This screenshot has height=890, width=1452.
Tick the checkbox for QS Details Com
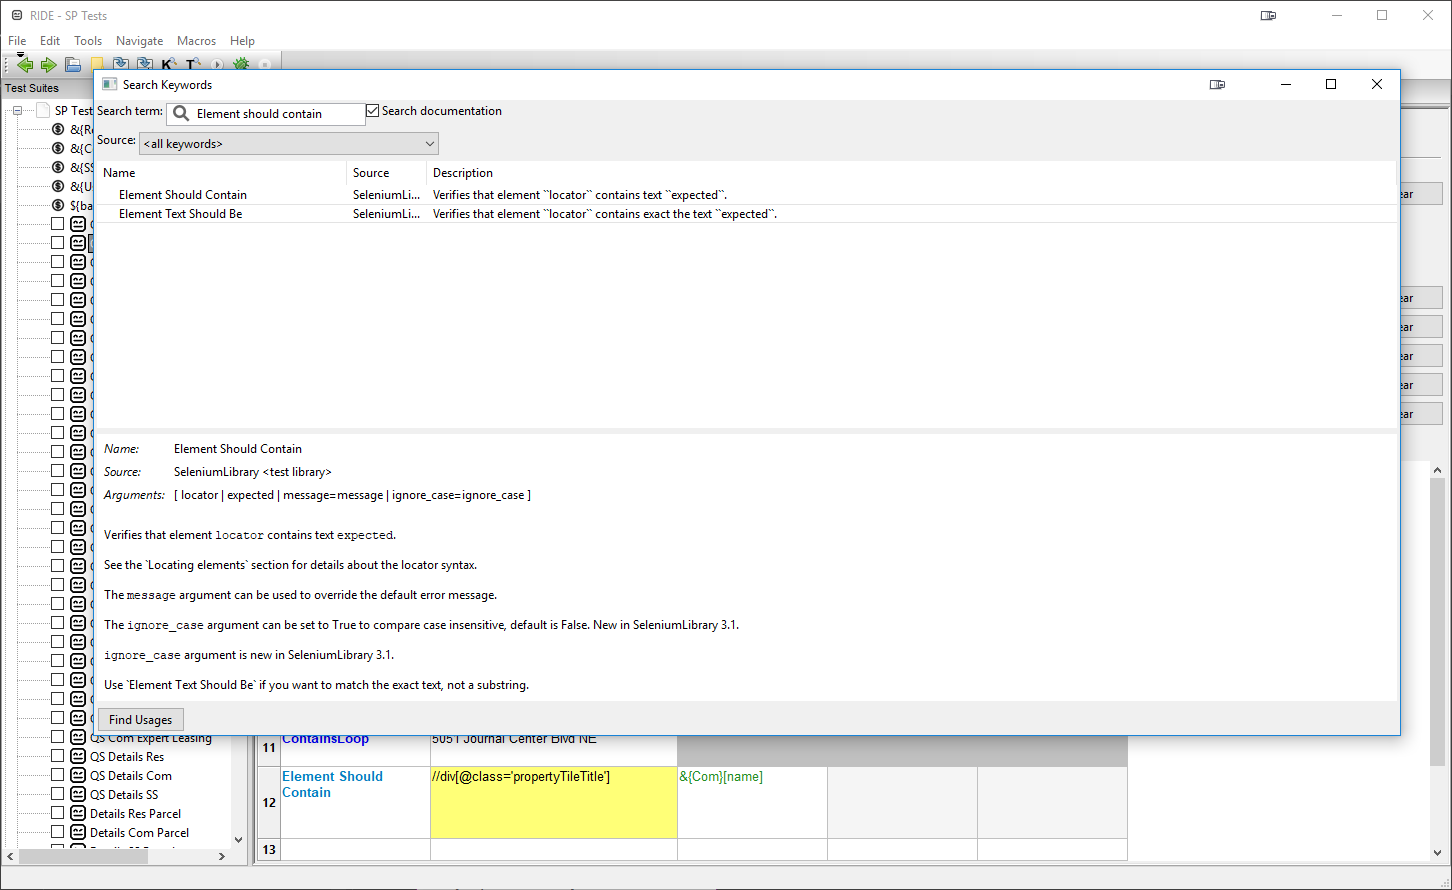58,776
